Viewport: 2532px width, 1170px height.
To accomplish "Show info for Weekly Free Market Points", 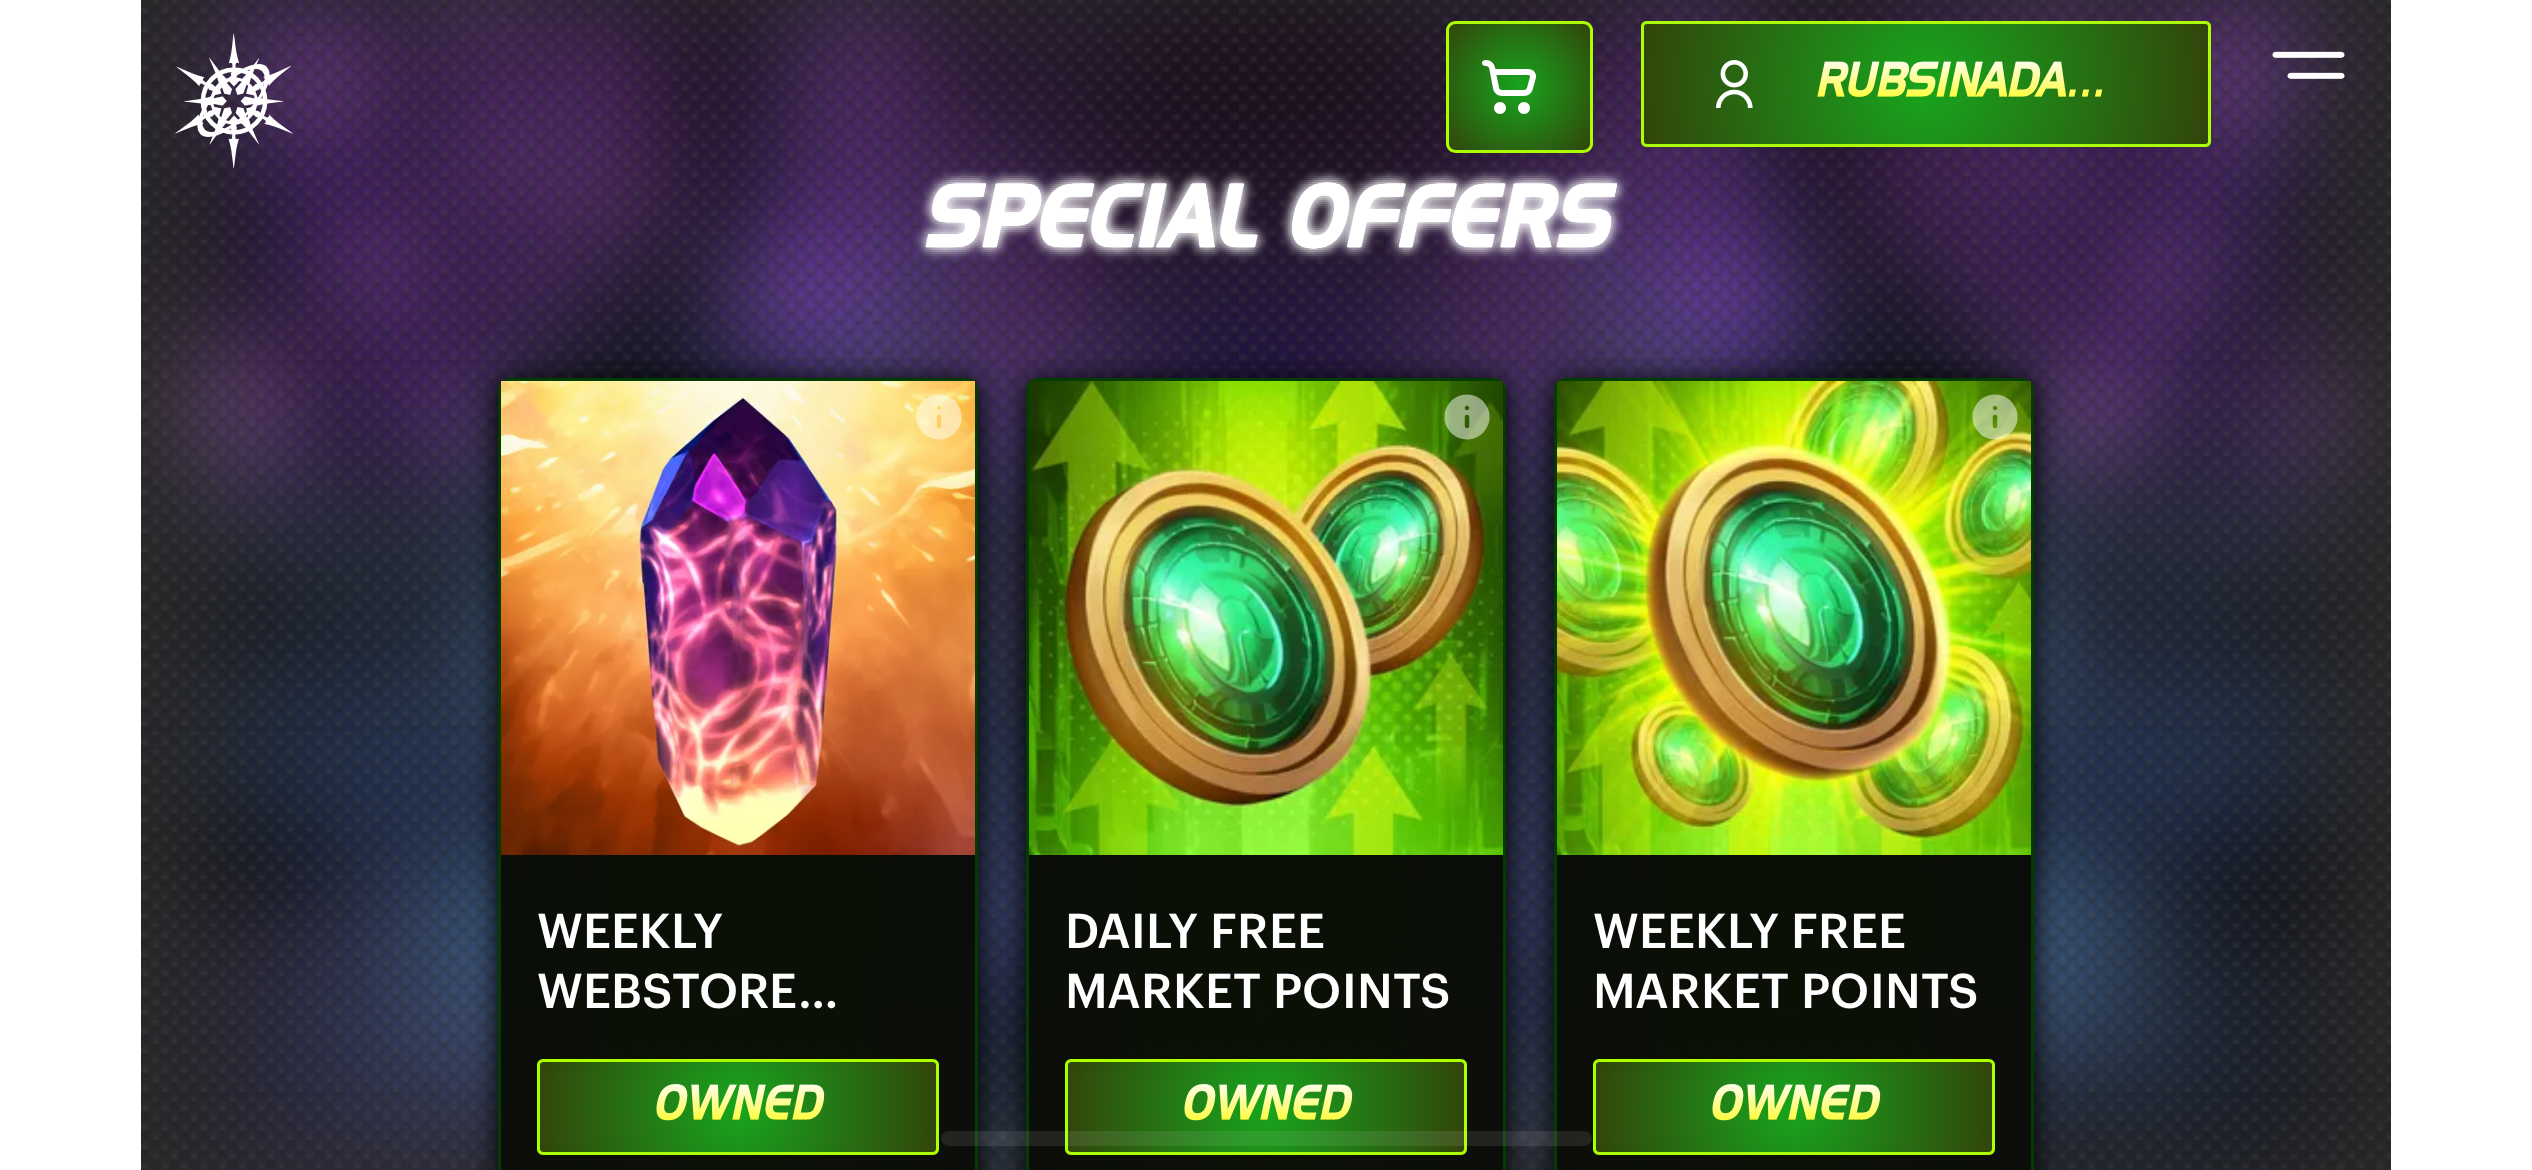I will tap(1994, 417).
